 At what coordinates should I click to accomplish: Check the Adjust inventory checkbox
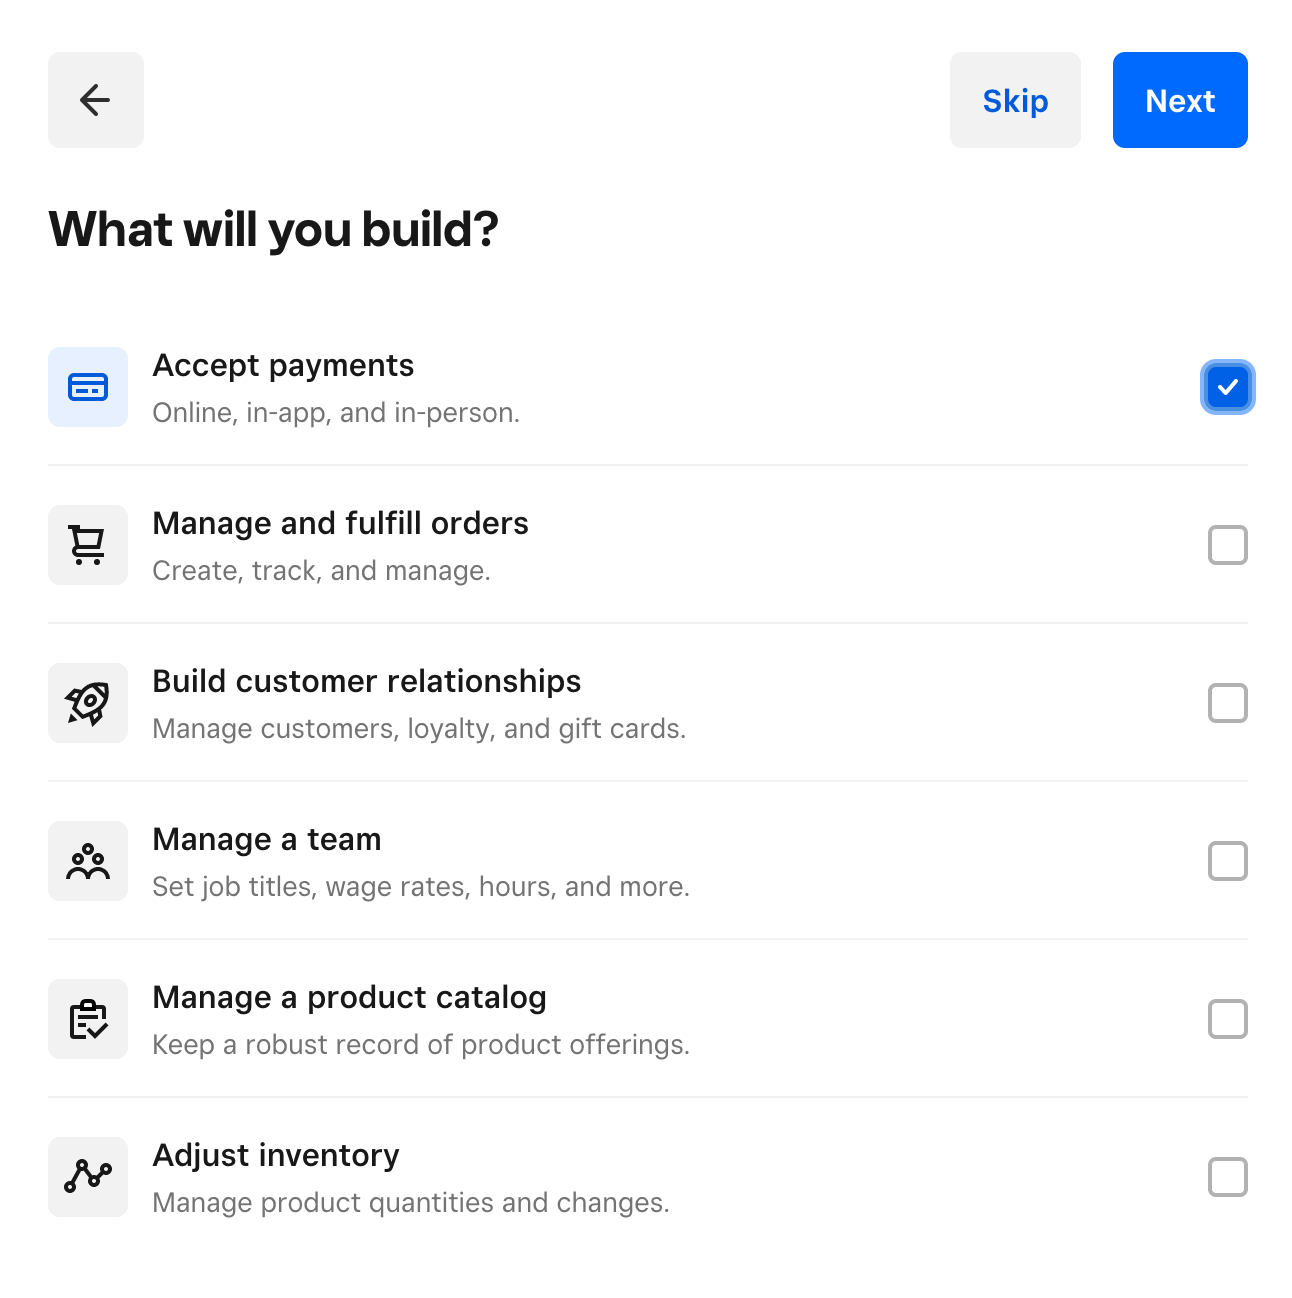click(x=1227, y=1177)
